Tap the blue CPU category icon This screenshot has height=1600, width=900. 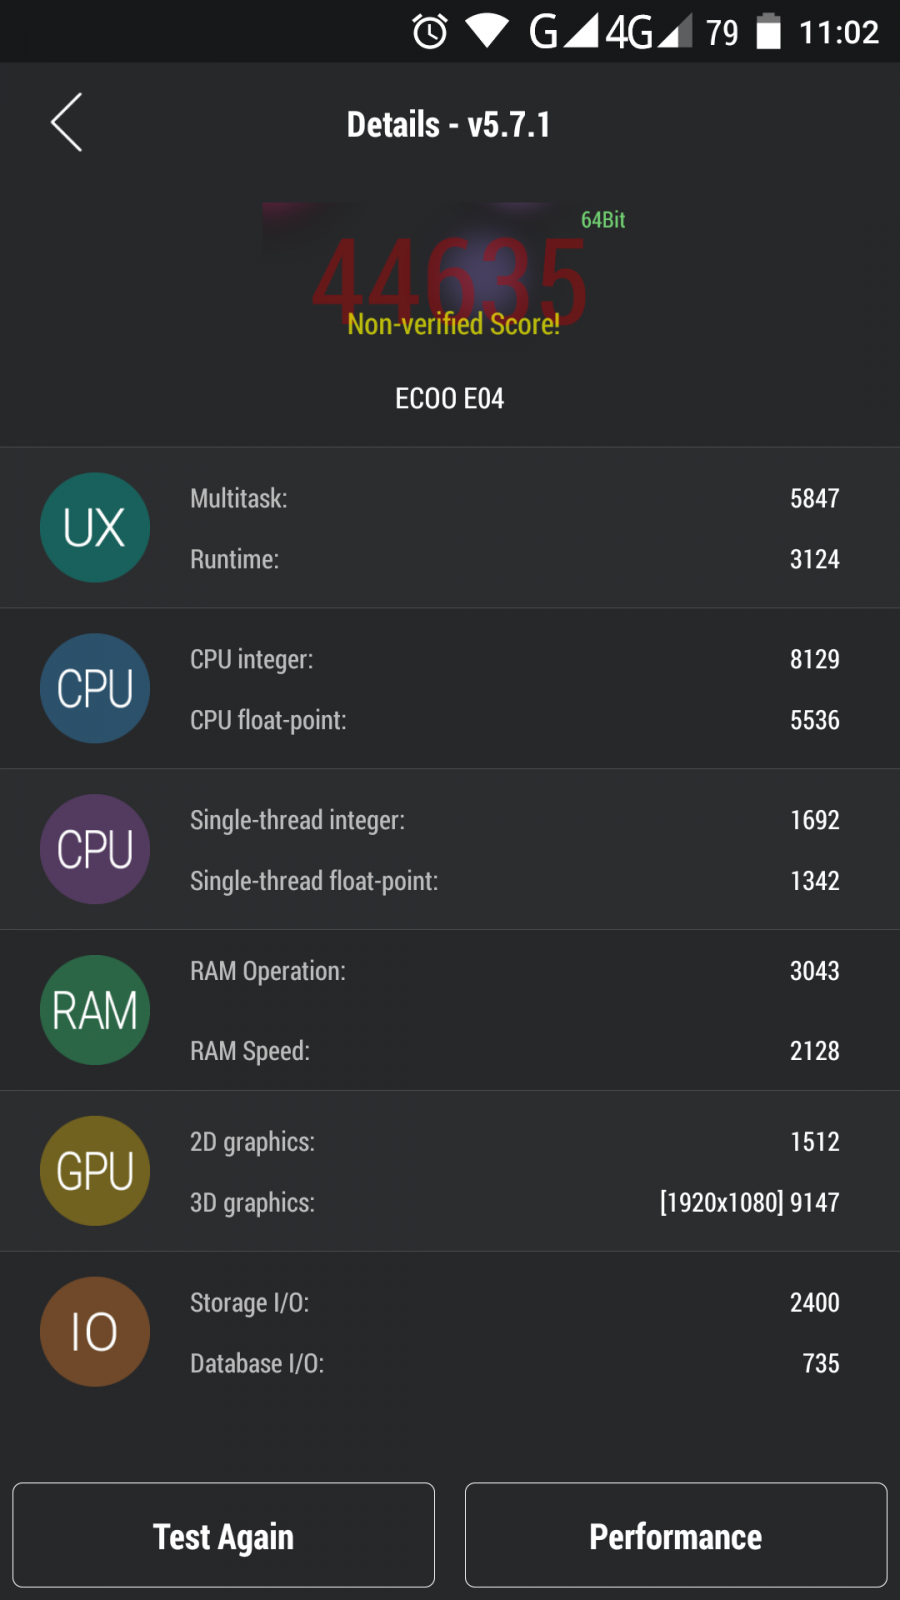pyautogui.click(x=95, y=689)
